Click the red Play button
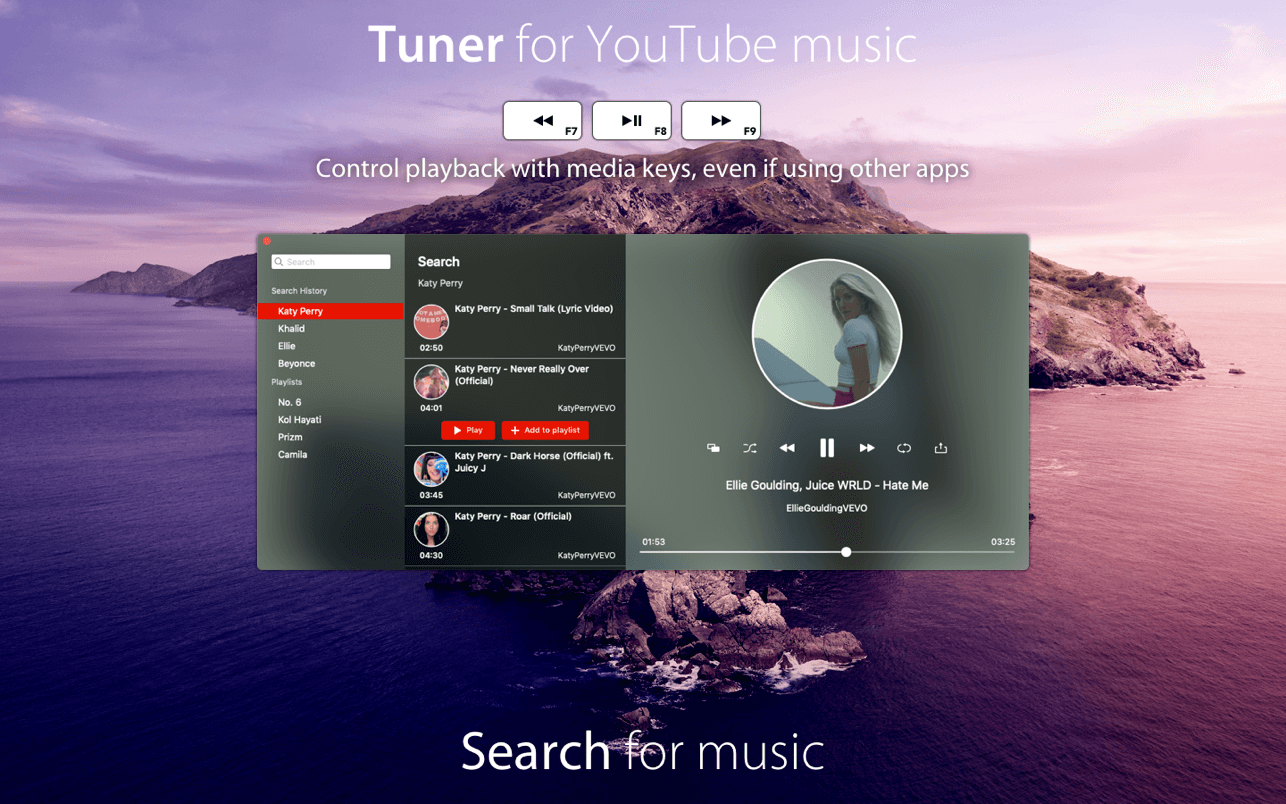The image size is (1286, 804). 468,430
